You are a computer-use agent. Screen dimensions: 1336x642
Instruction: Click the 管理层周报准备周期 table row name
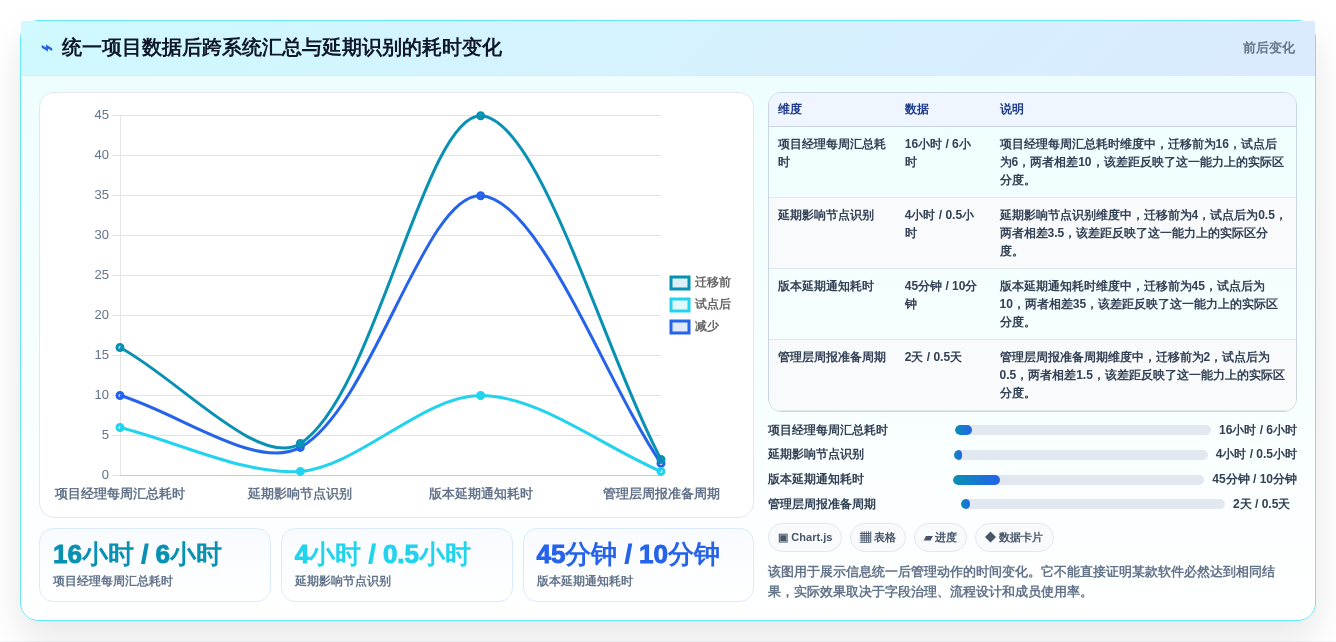832,357
